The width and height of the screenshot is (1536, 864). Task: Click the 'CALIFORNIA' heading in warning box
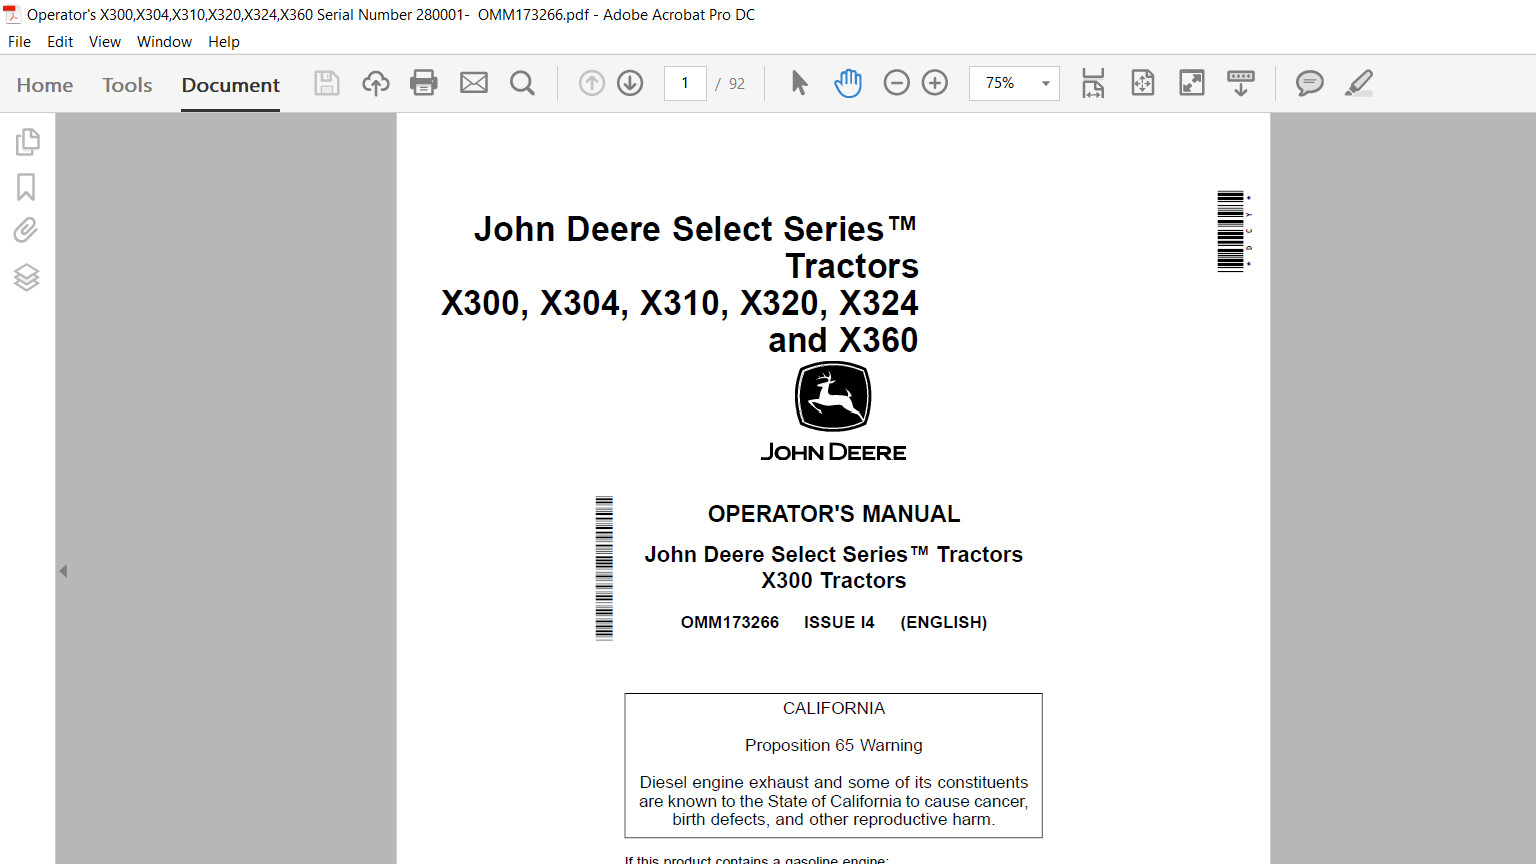coord(834,708)
